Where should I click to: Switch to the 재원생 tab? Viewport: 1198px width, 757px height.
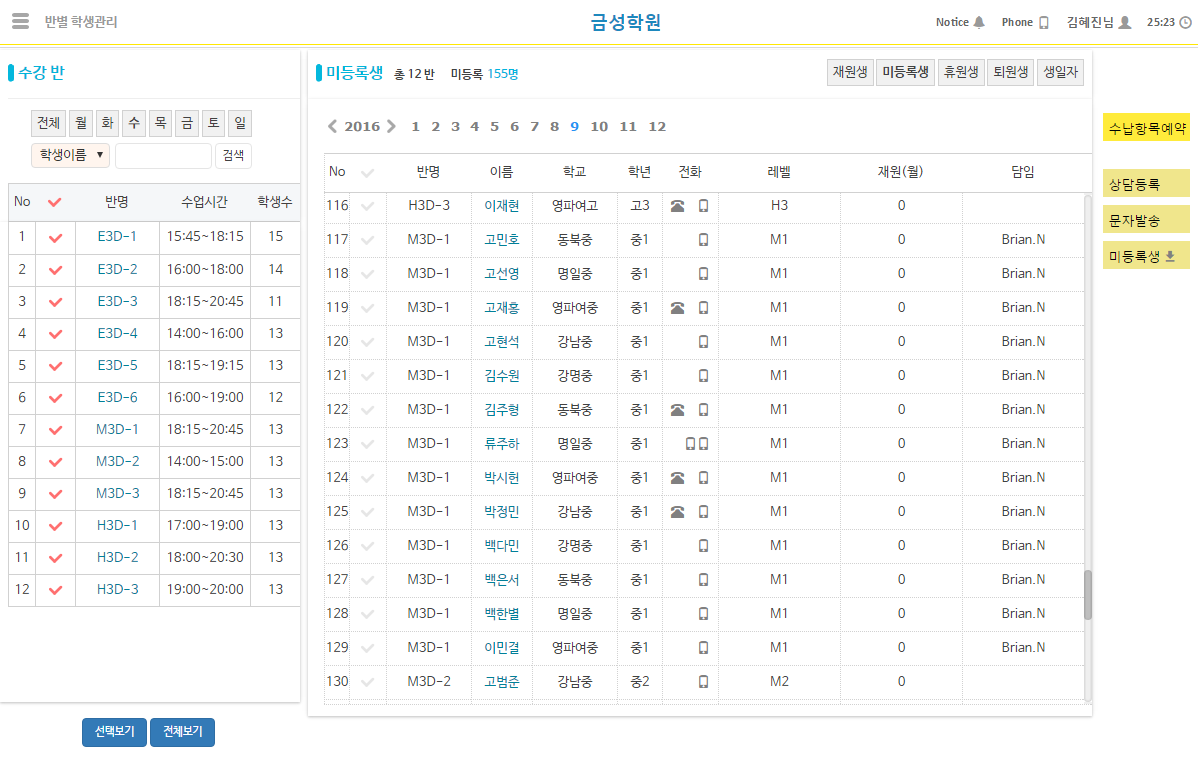point(850,73)
